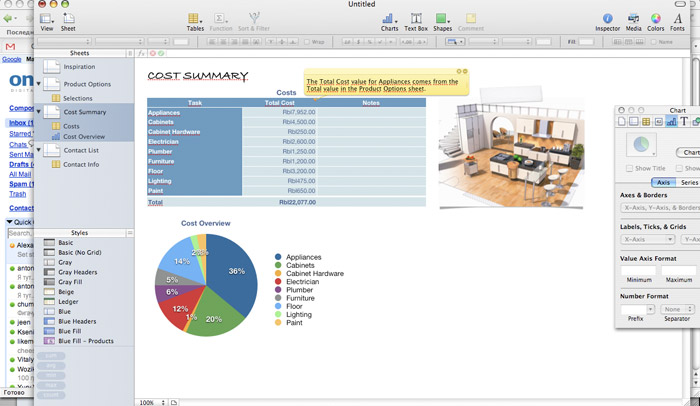Open X-Axis dropdown in inspector

(x=647, y=239)
